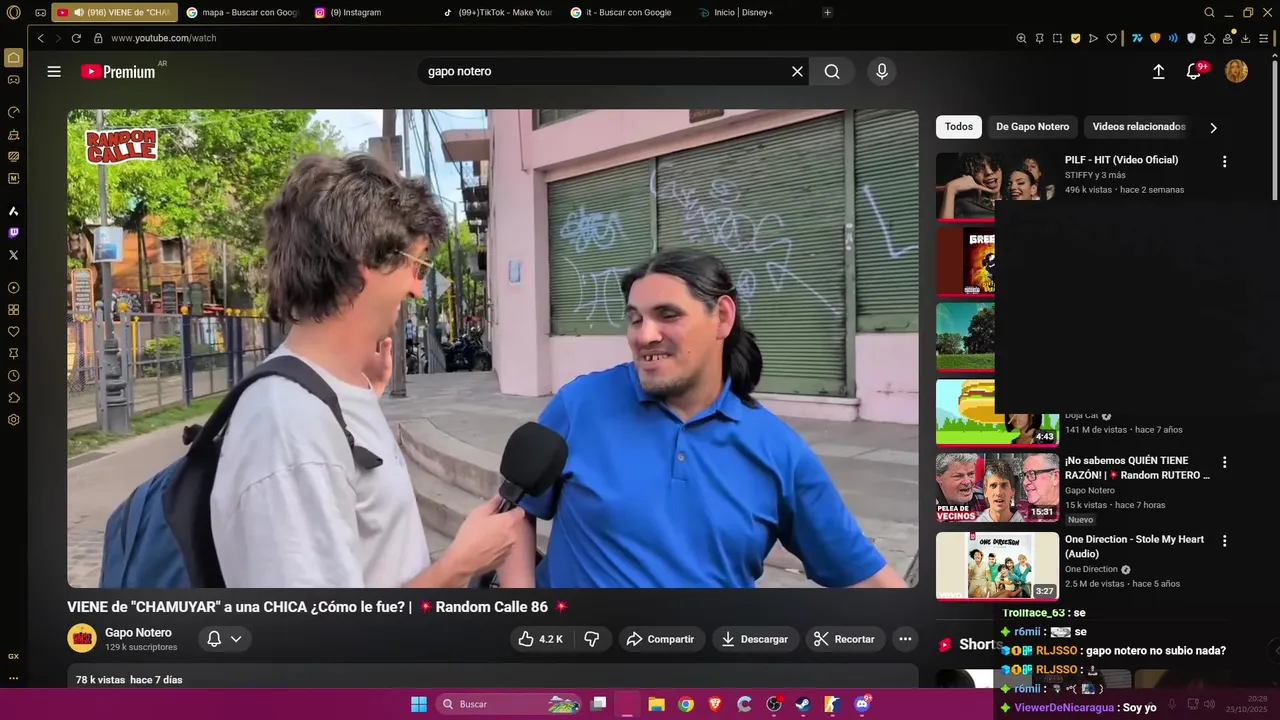Screen dimensions: 1280x720
Task: Select the Videos relacionados filter chip
Action: coord(1138,127)
